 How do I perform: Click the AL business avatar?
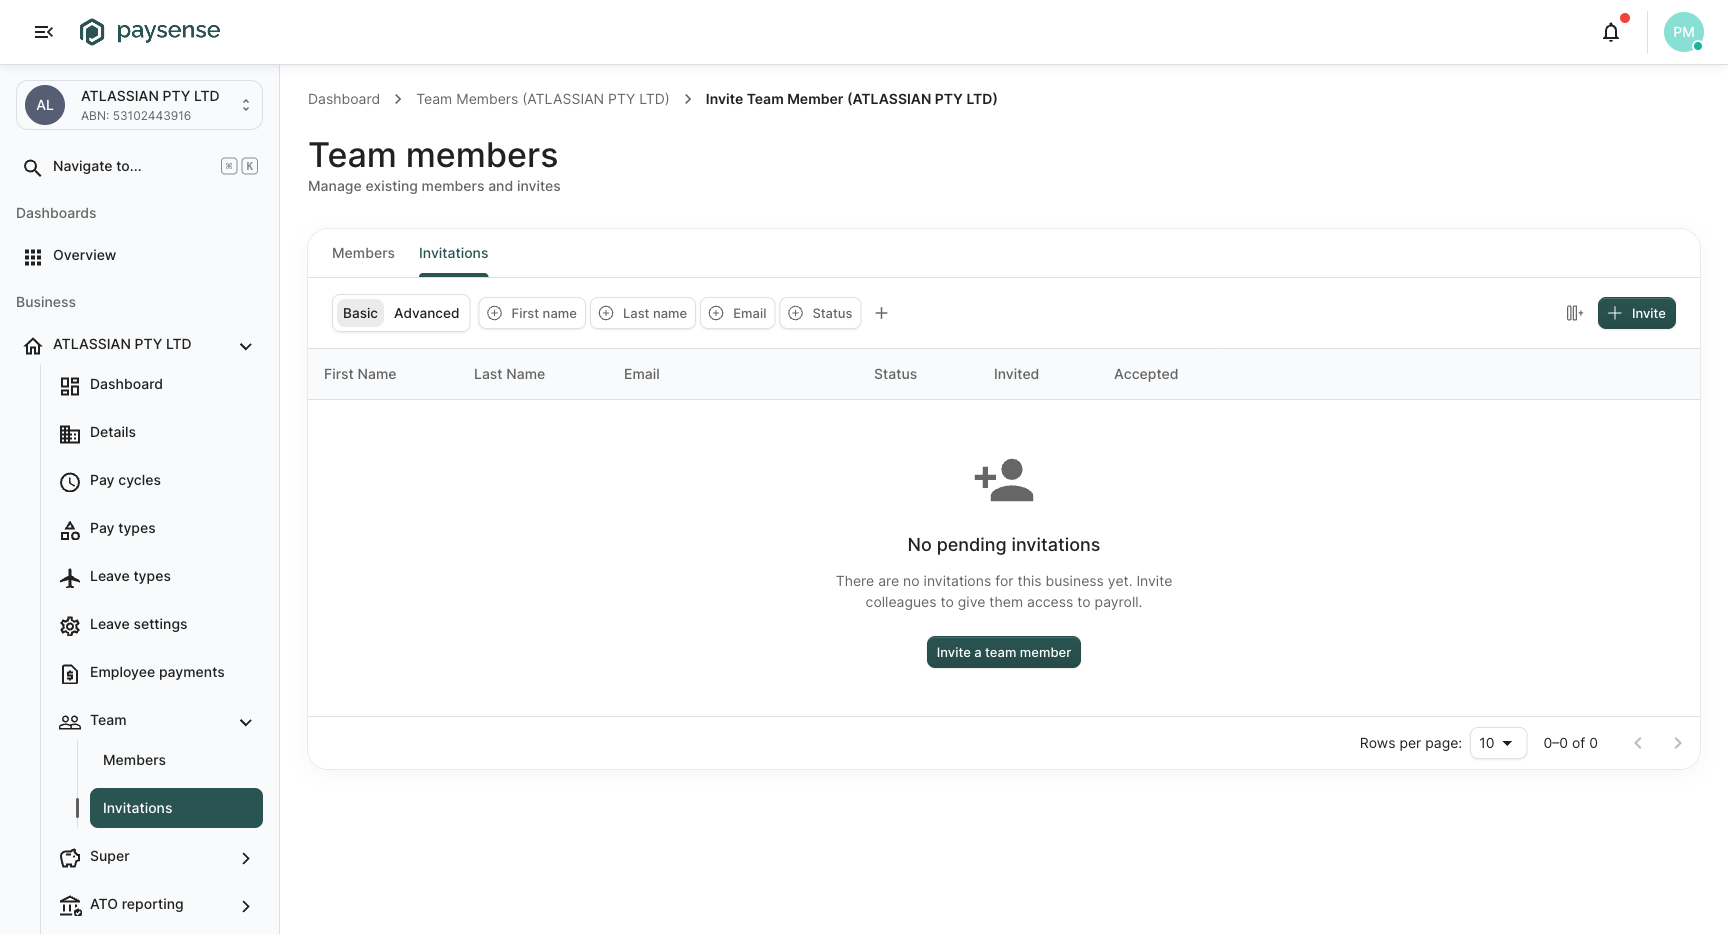[x=45, y=105]
